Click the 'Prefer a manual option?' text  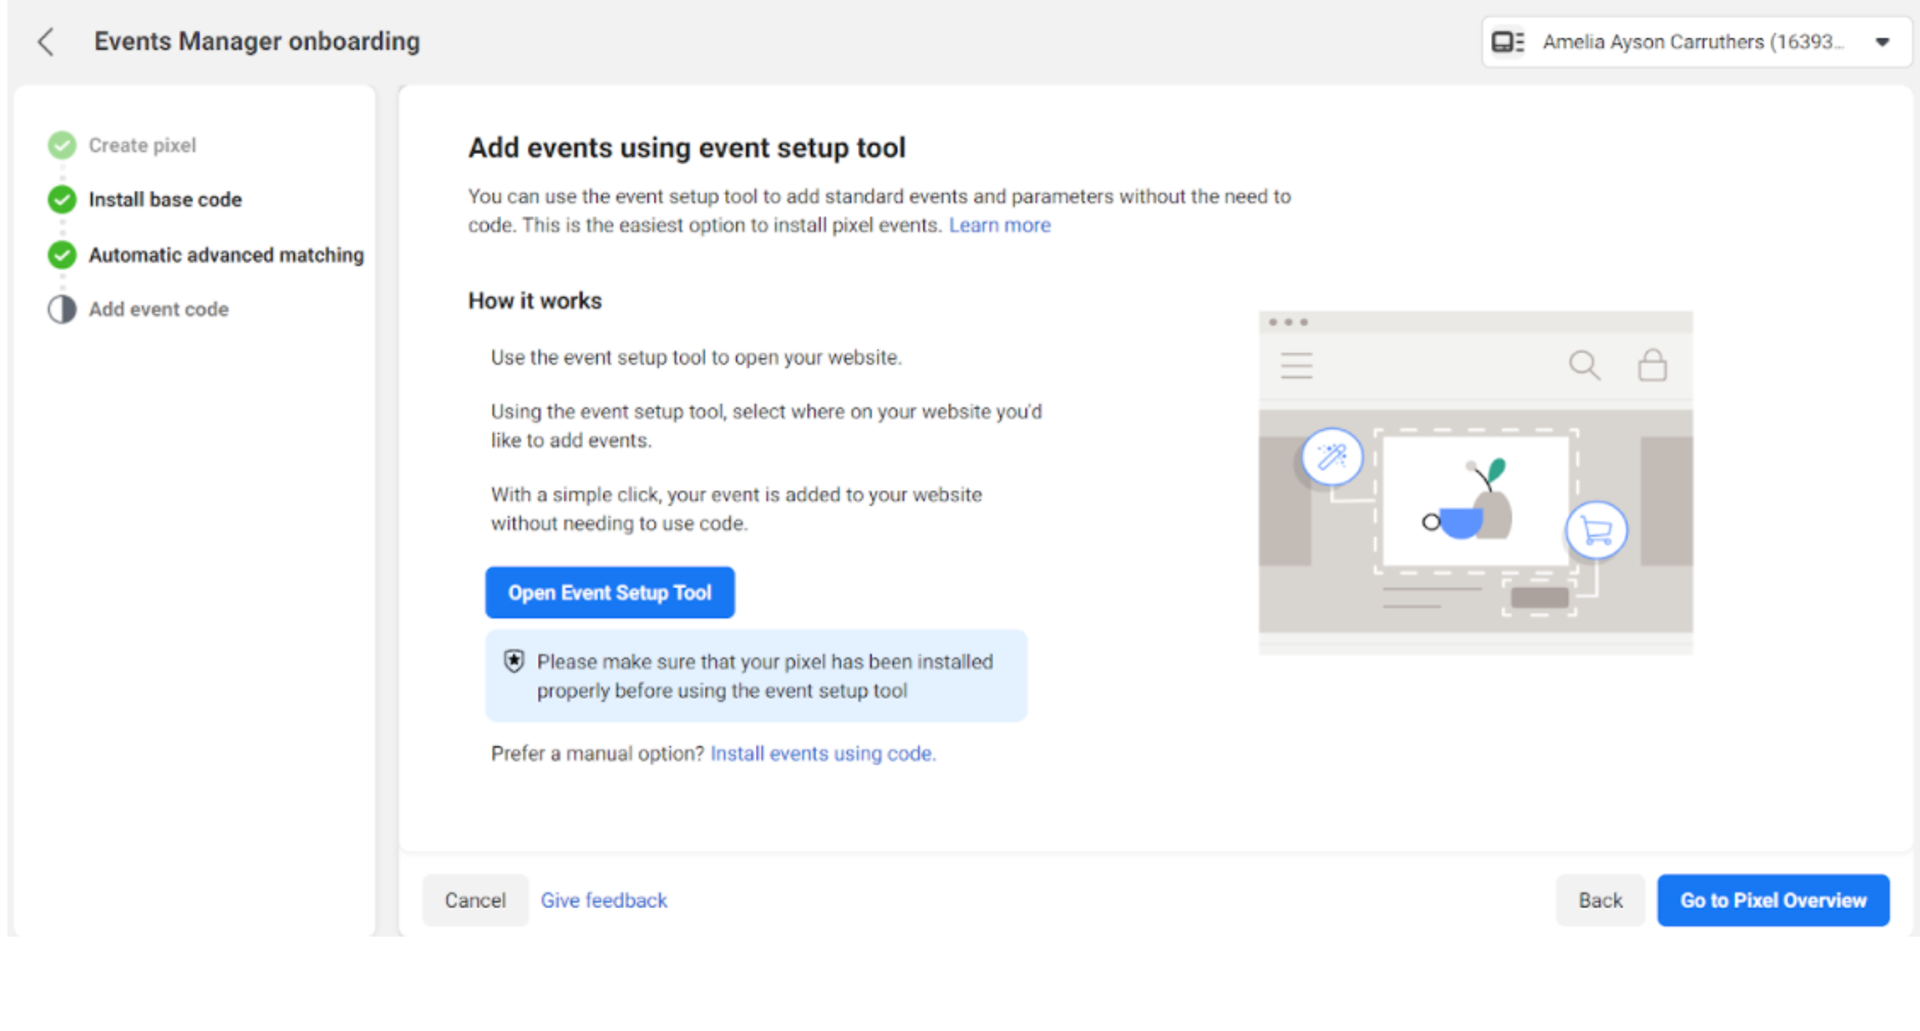(x=597, y=754)
